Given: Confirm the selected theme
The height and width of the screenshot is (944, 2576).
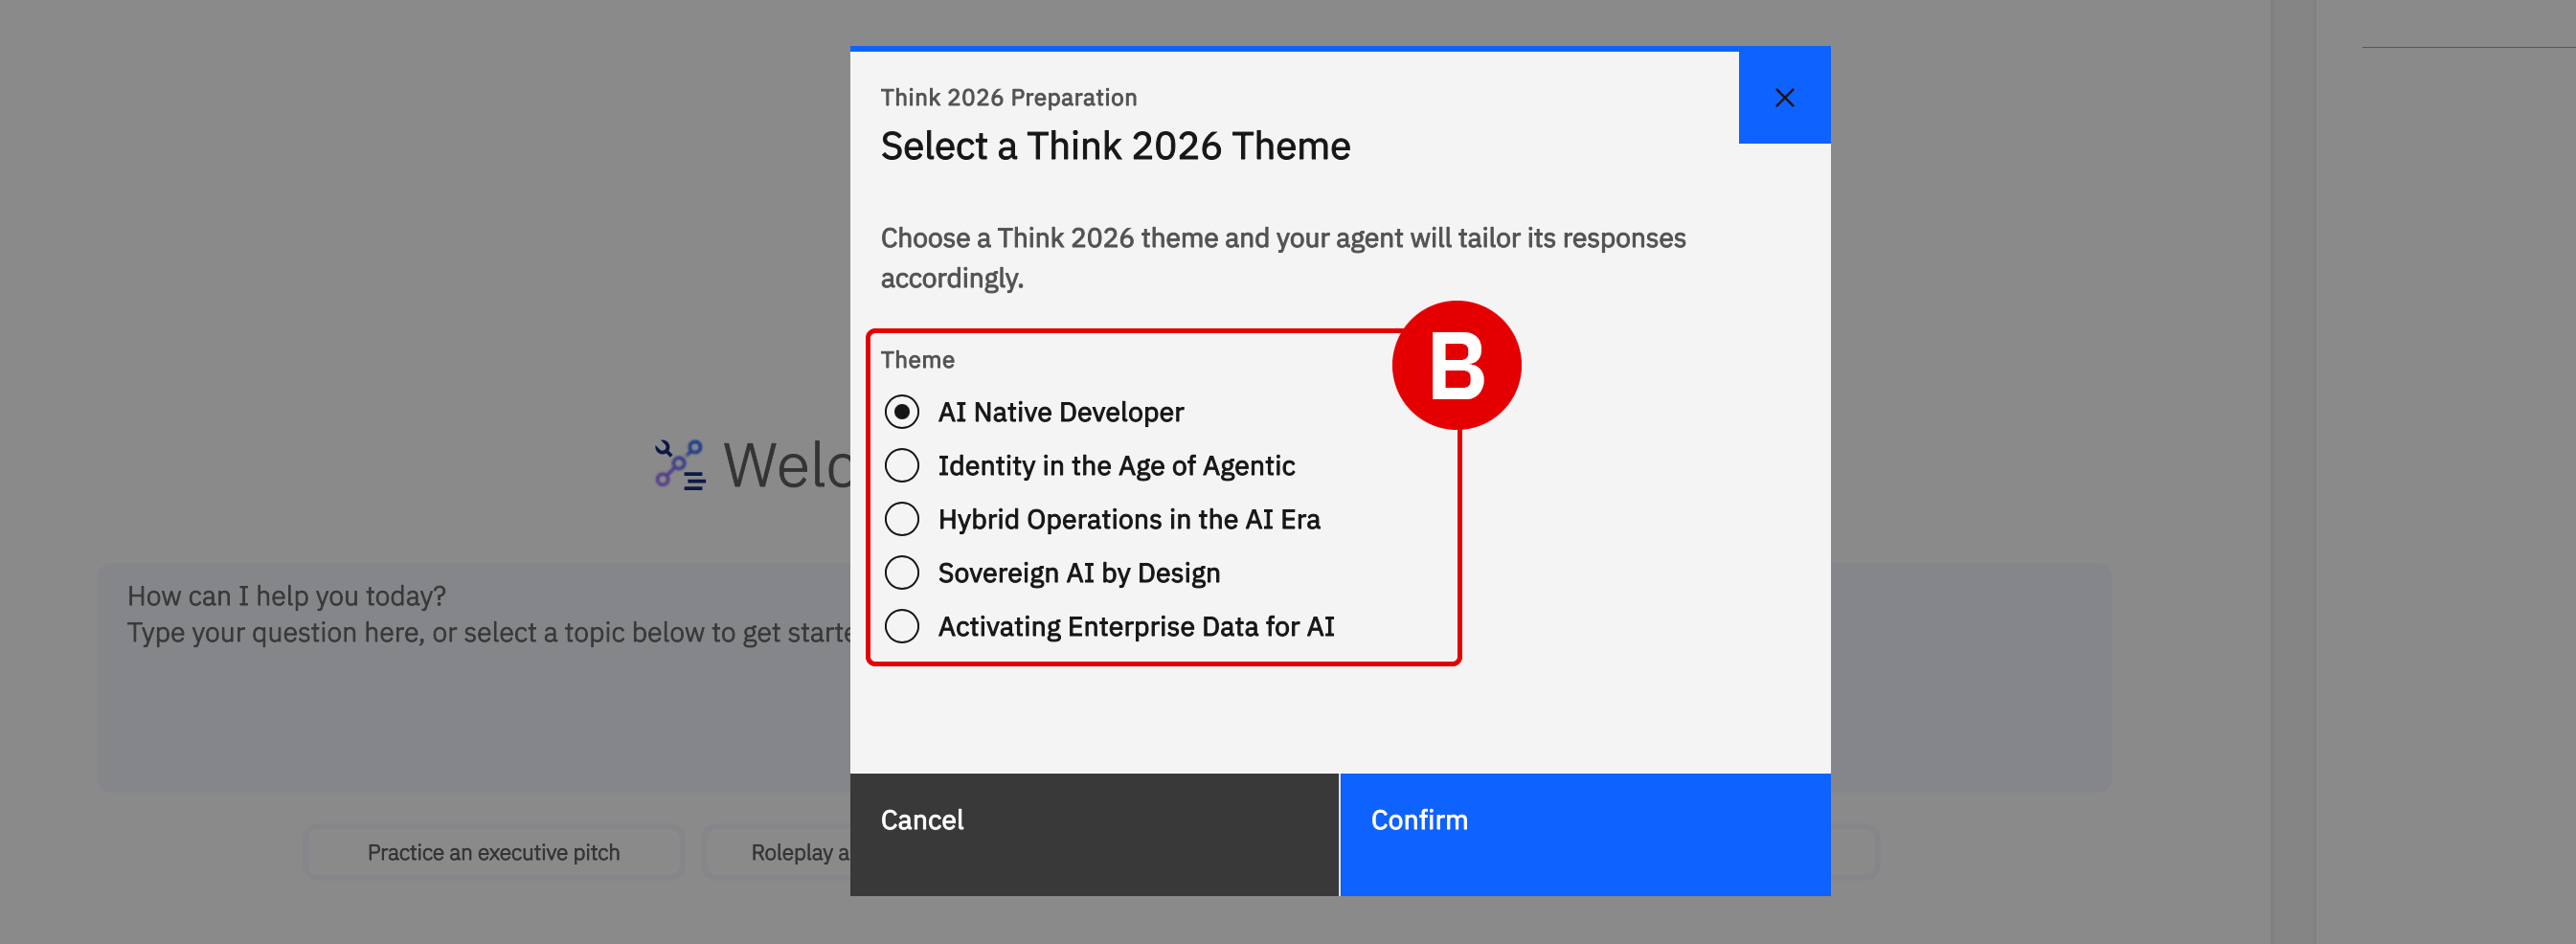Looking at the screenshot, I should (x=1585, y=834).
